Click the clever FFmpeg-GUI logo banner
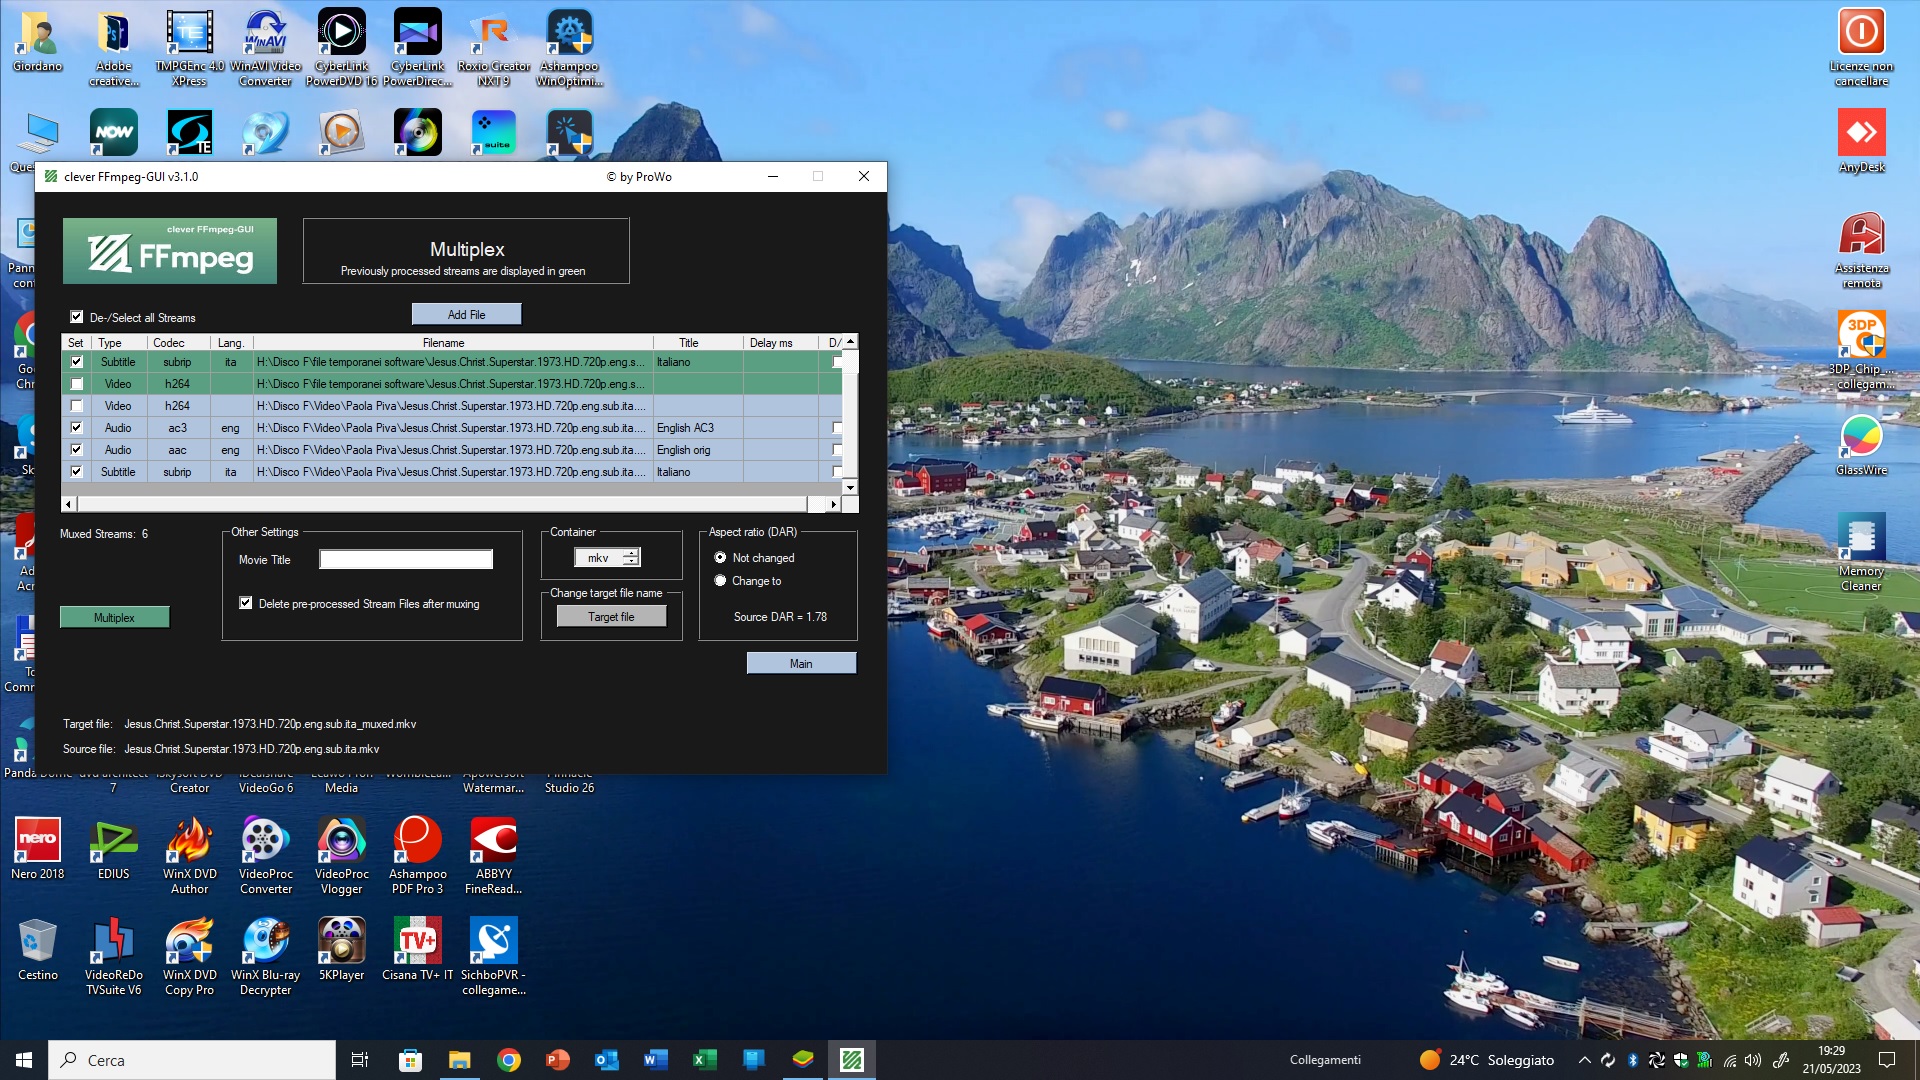The height and width of the screenshot is (1080, 1920). [170, 251]
